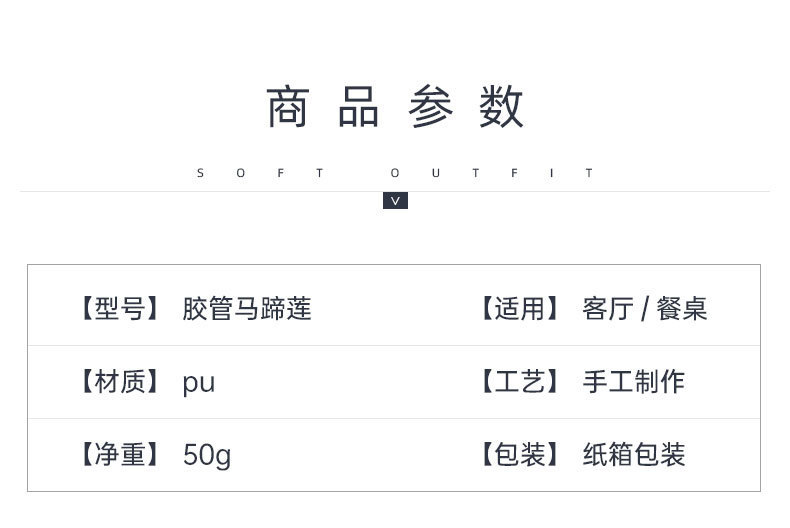The height and width of the screenshot is (528, 790).
Task: Click the OUTFIT subtitle word
Action: 492,173
